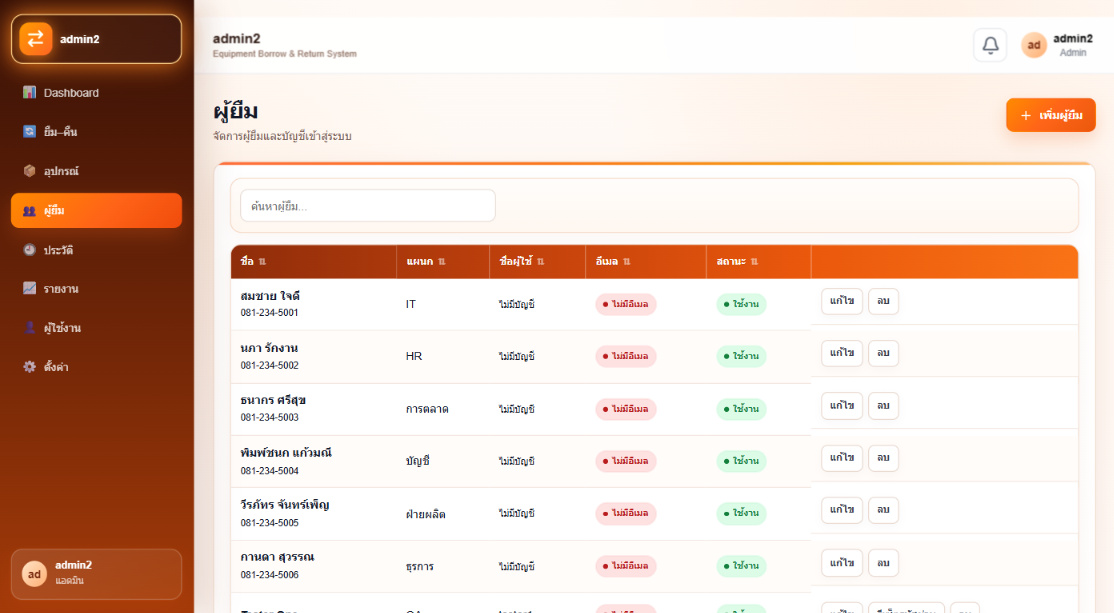Delete the กานดา สุวรรณ row
Viewport: 1114px width, 613px height.
coord(883,563)
